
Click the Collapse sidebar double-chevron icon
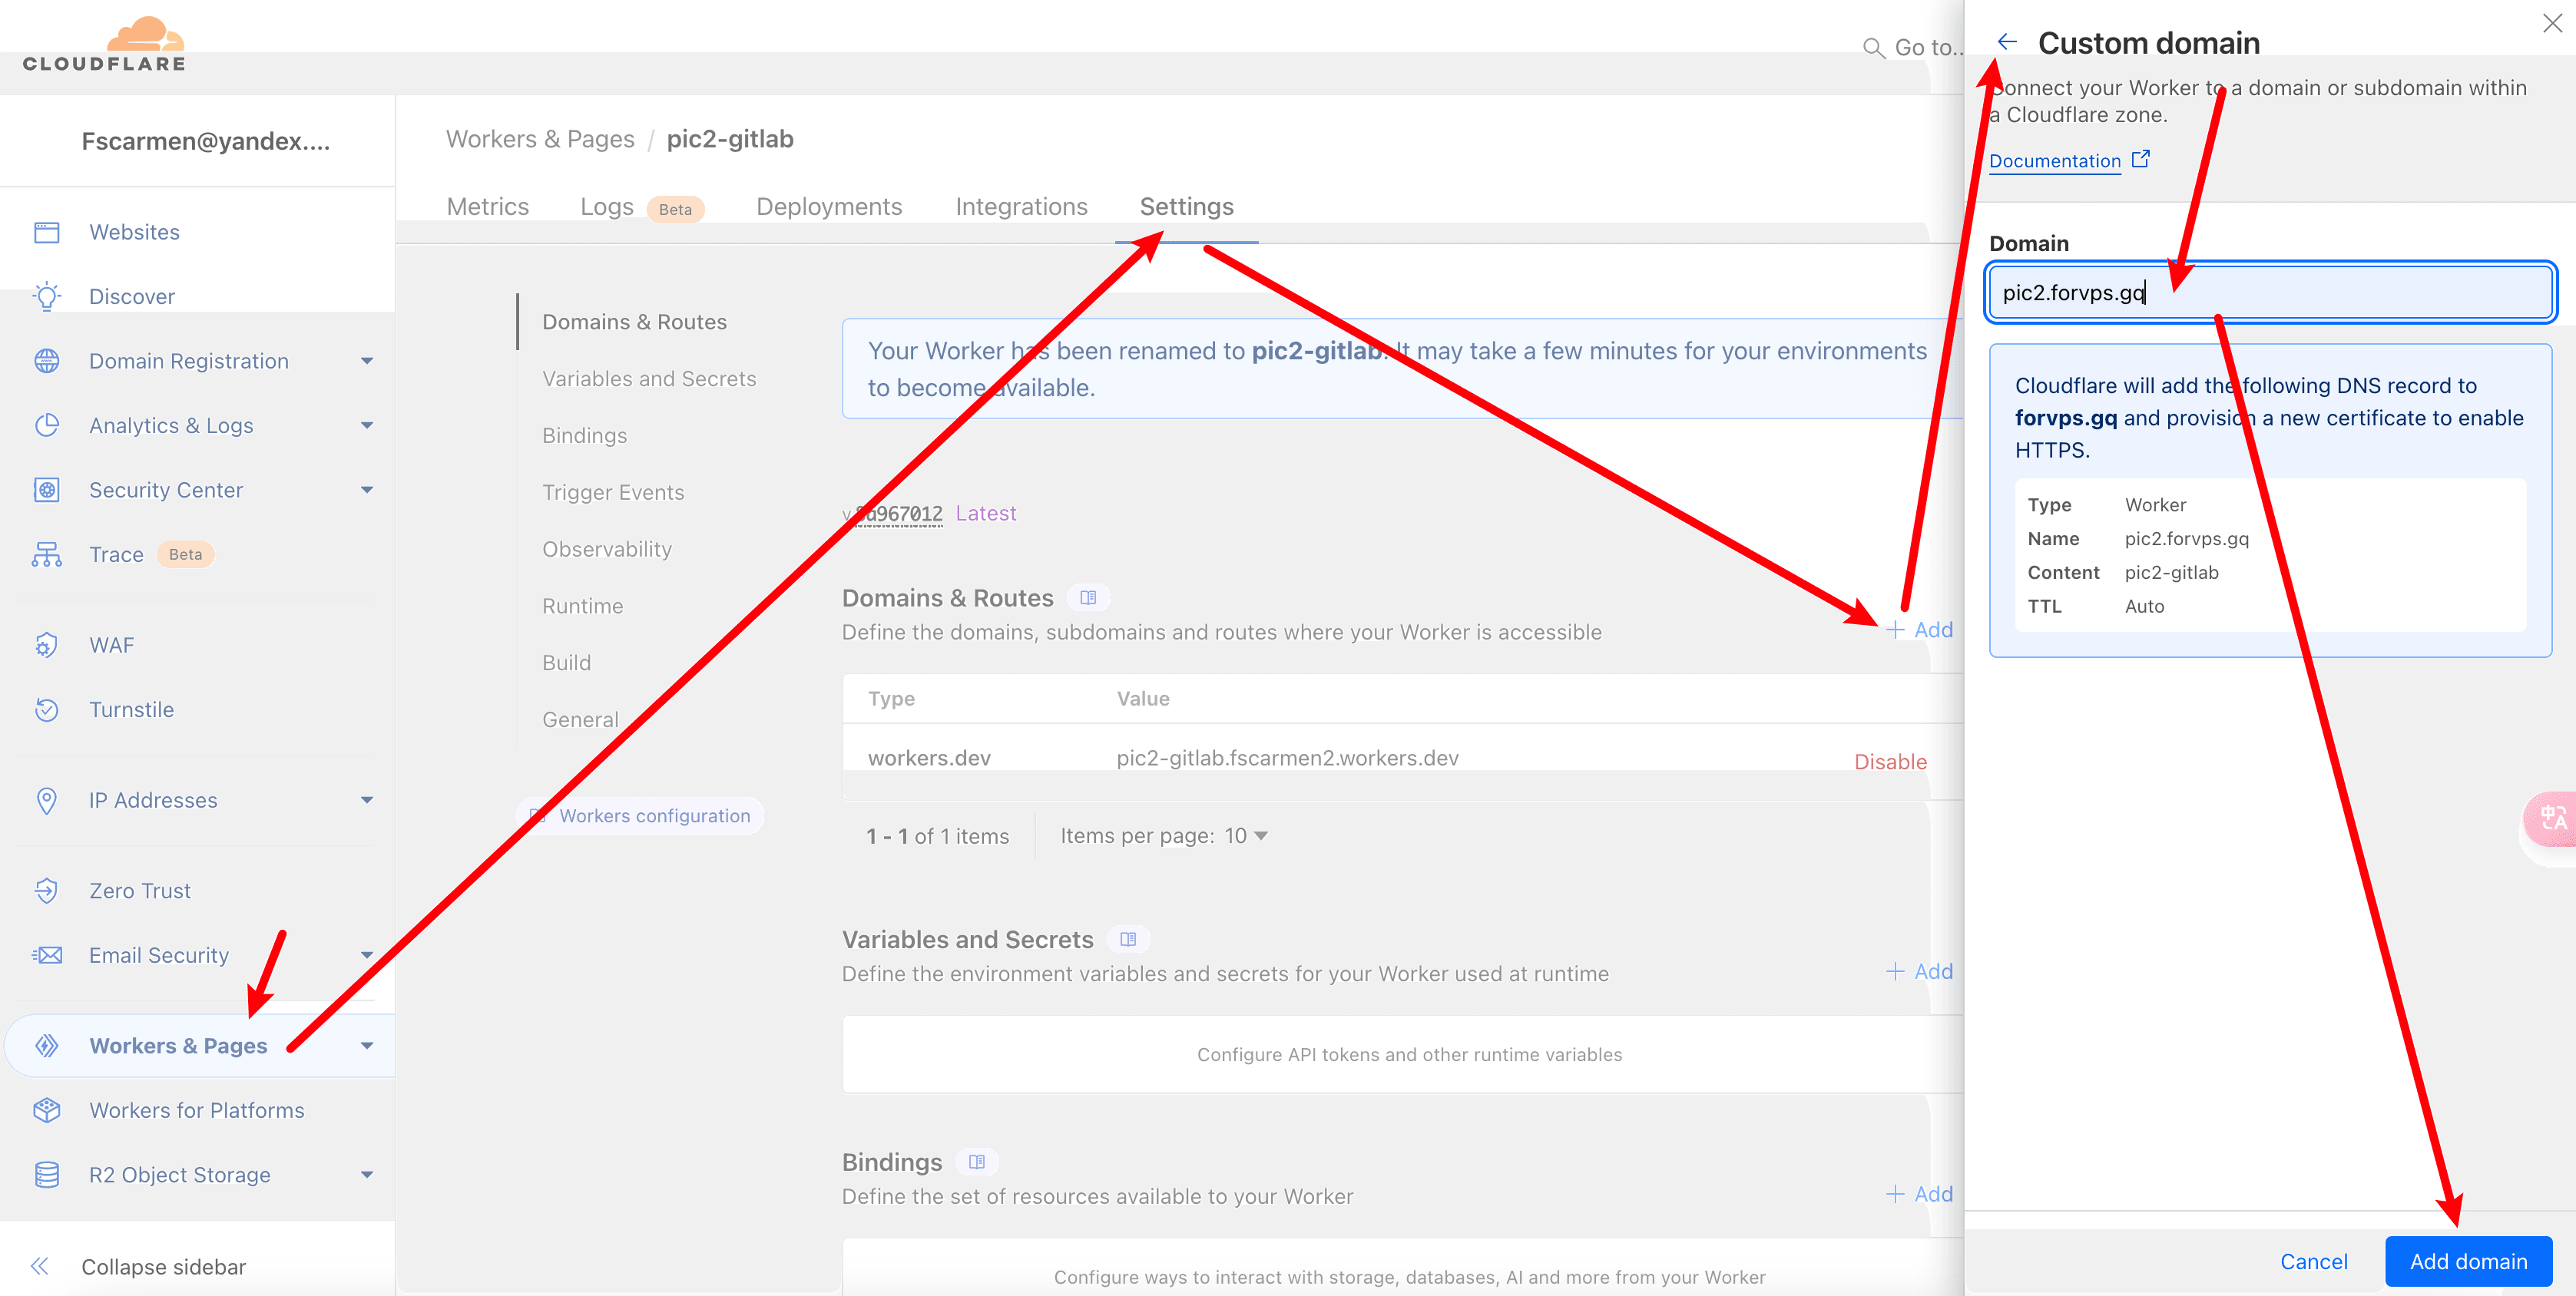(x=40, y=1267)
